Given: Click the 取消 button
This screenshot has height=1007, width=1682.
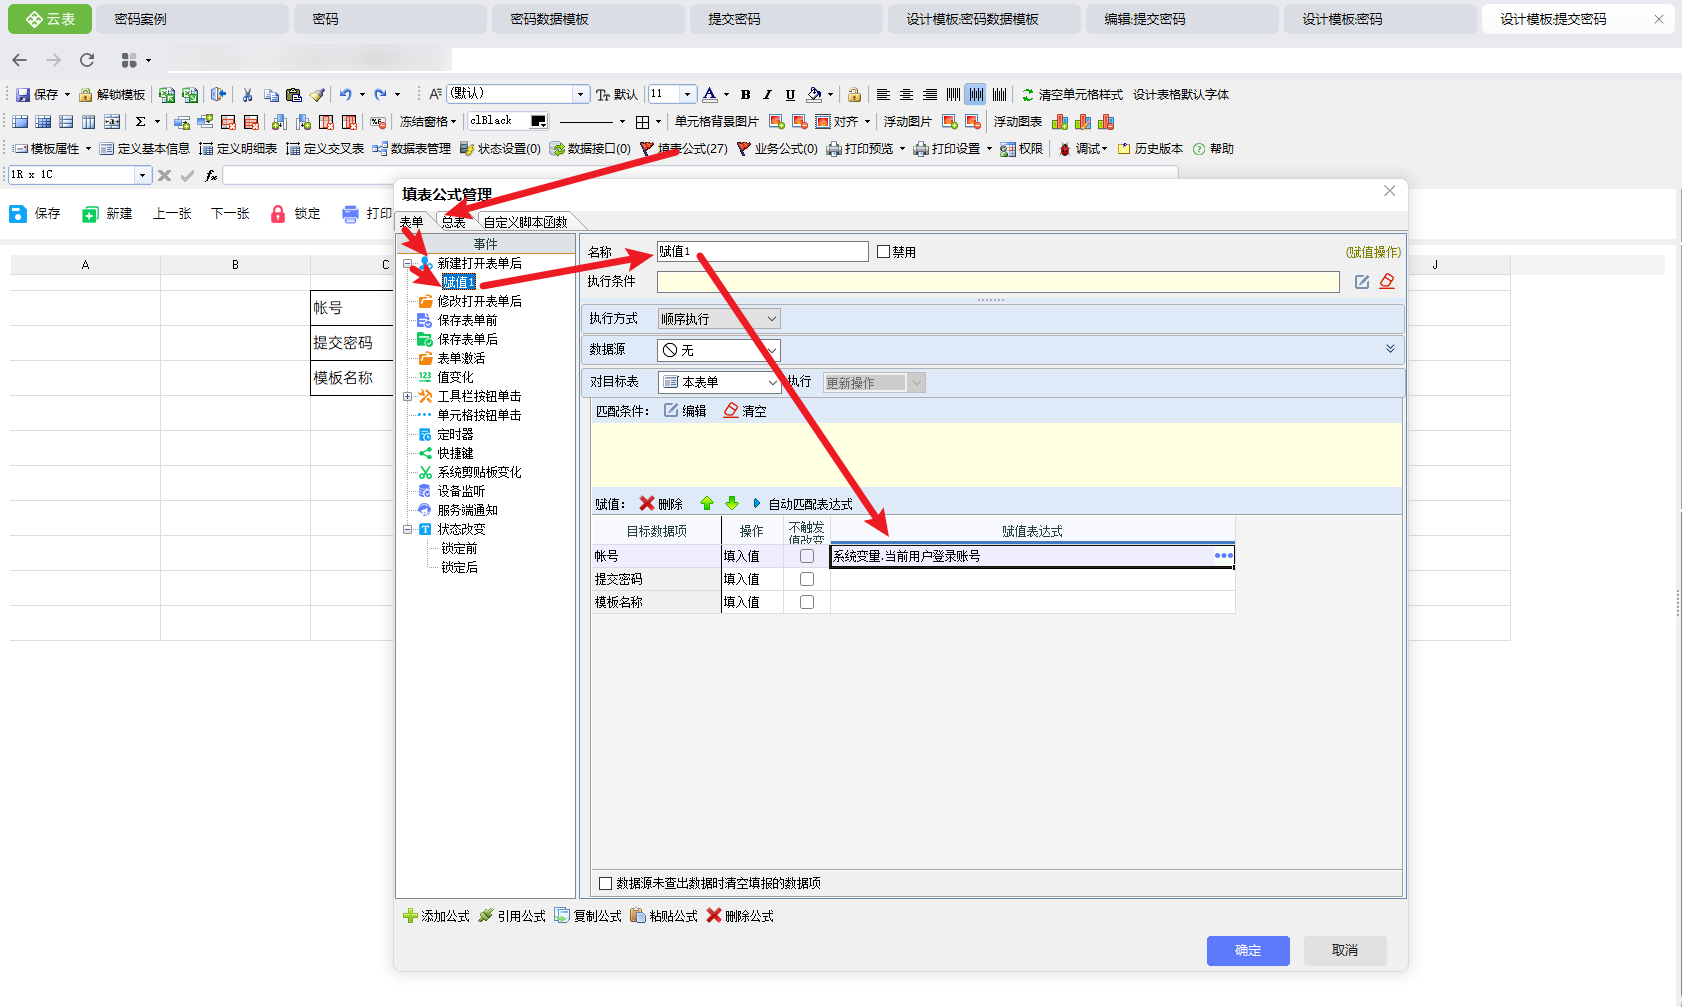Looking at the screenshot, I should pyautogui.click(x=1345, y=950).
